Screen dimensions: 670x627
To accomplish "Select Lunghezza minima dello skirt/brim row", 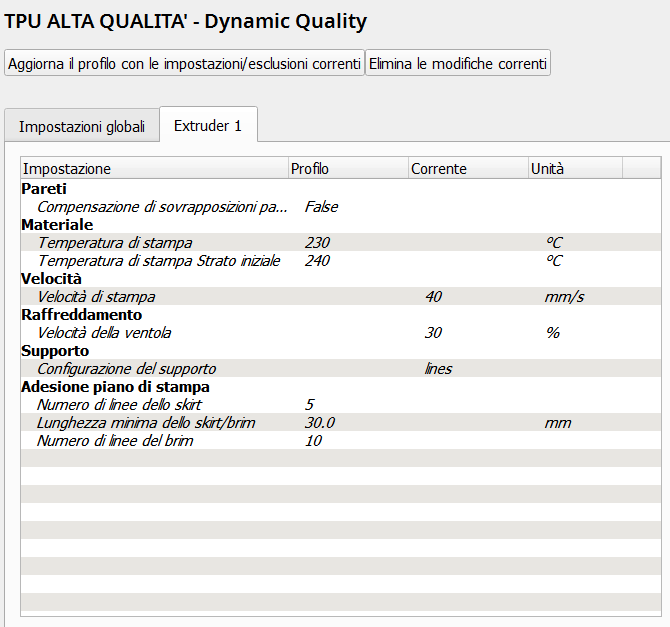I will (x=341, y=422).
